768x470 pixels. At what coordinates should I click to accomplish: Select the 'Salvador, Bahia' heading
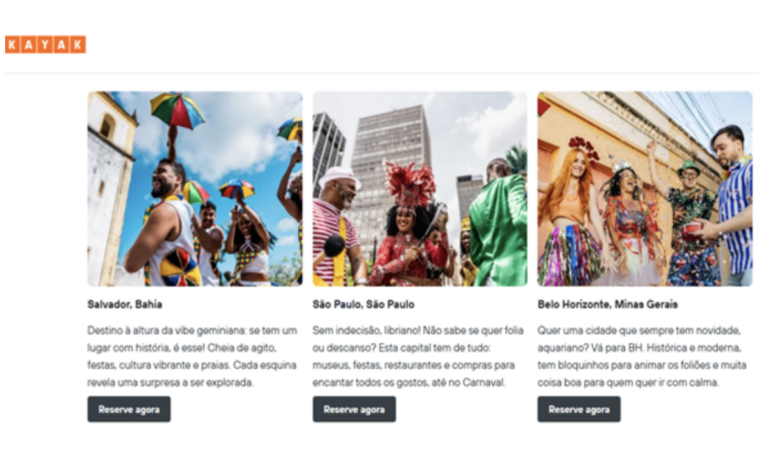[125, 305]
